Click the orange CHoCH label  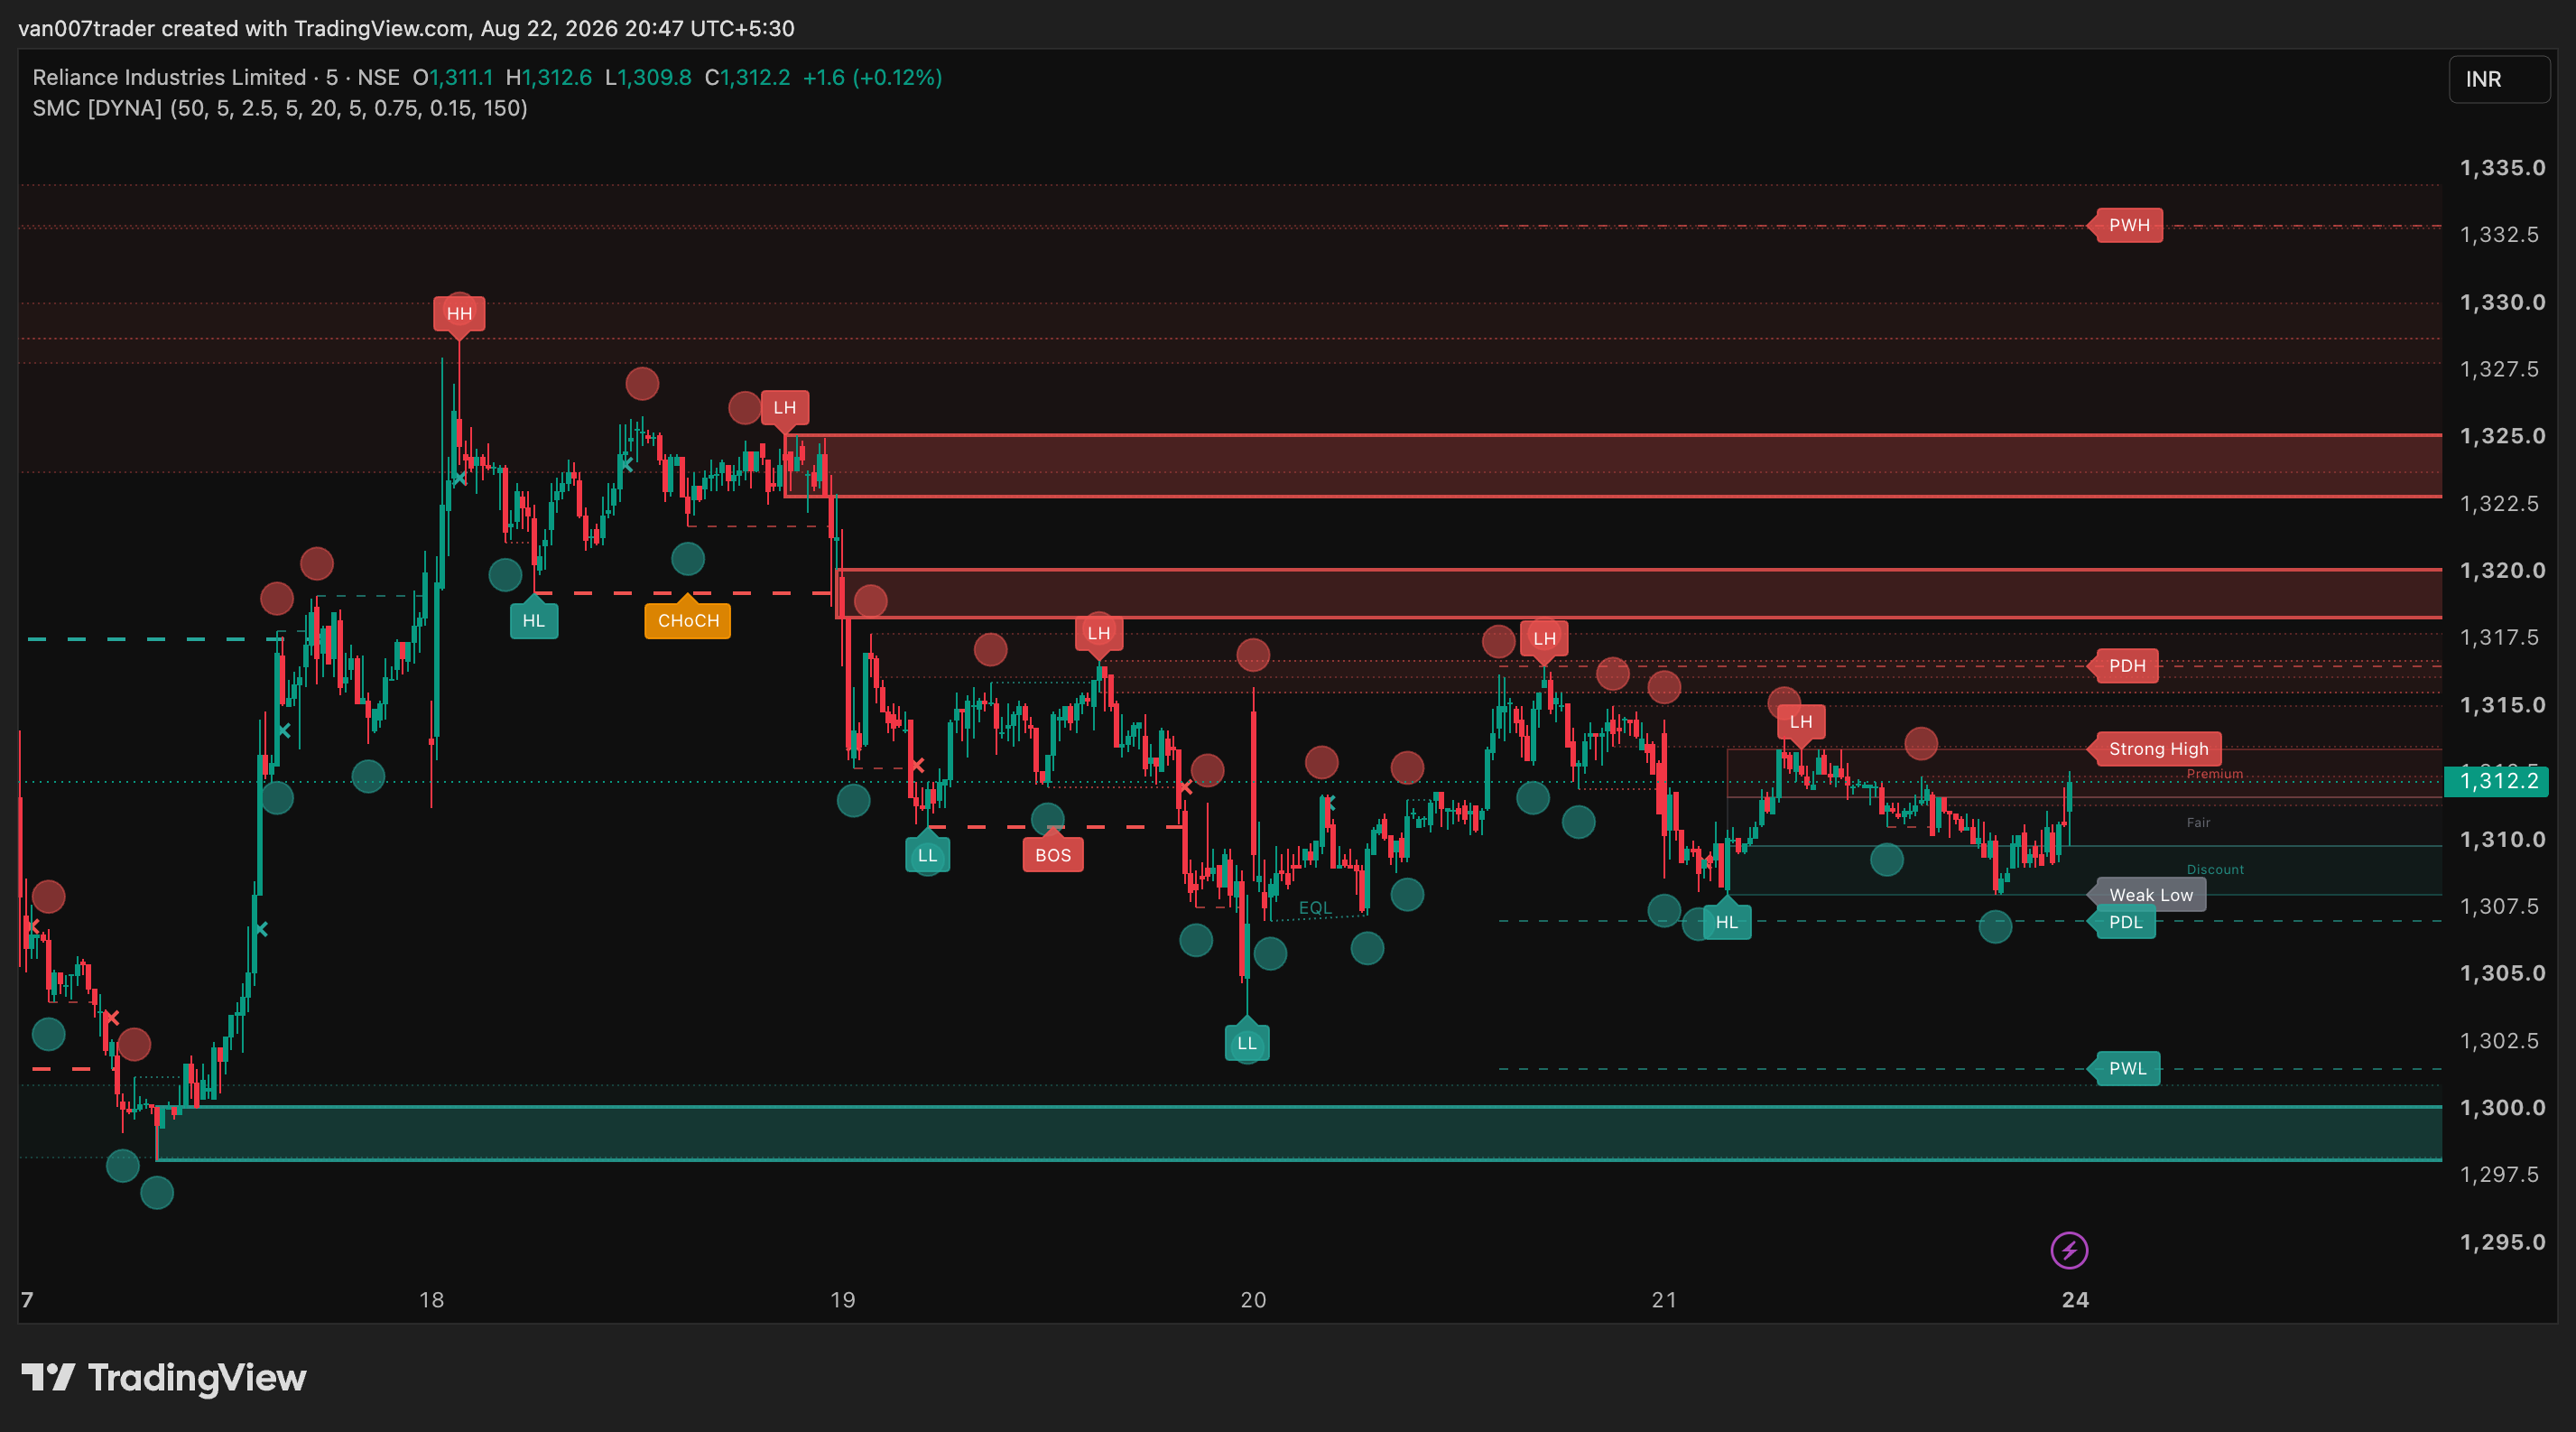click(x=688, y=621)
